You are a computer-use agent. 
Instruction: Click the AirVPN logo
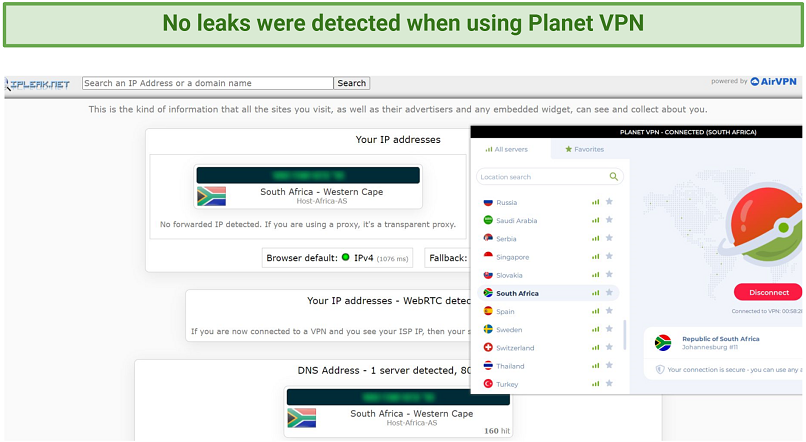pyautogui.click(x=775, y=82)
